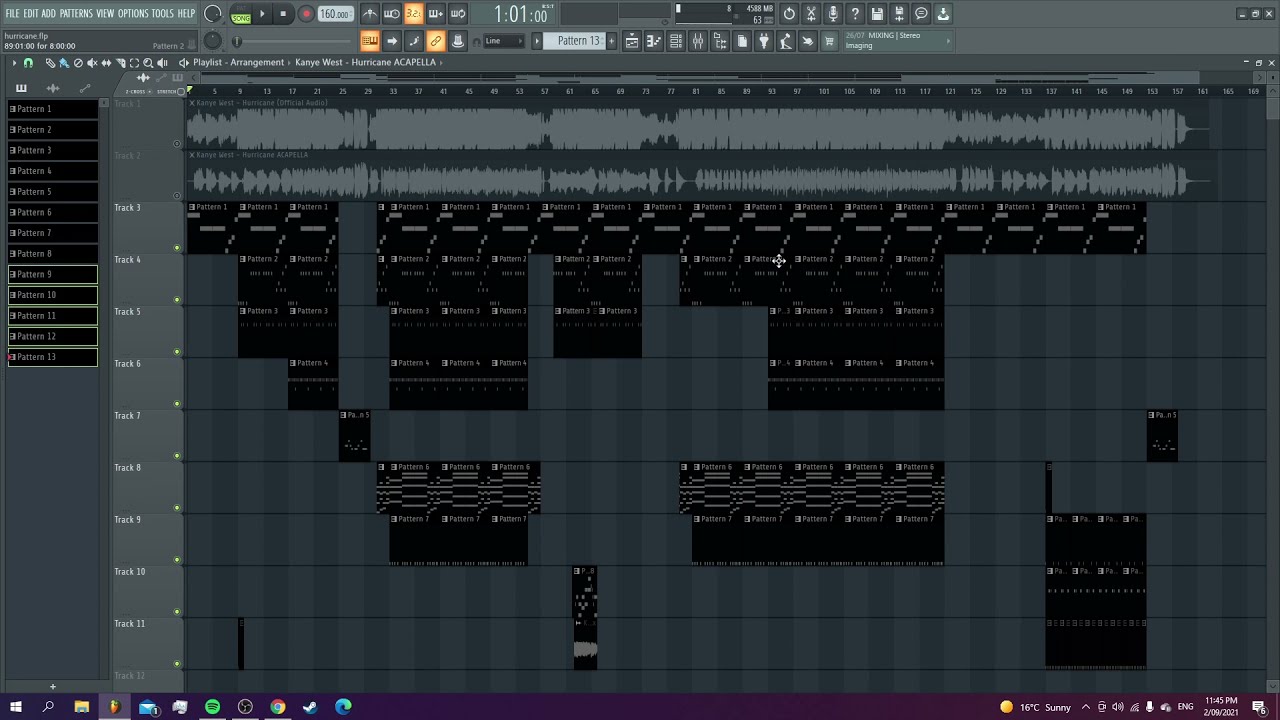Toggle auto-scrolling arrow button
The width and height of the screenshot is (1280, 720).
(392, 41)
